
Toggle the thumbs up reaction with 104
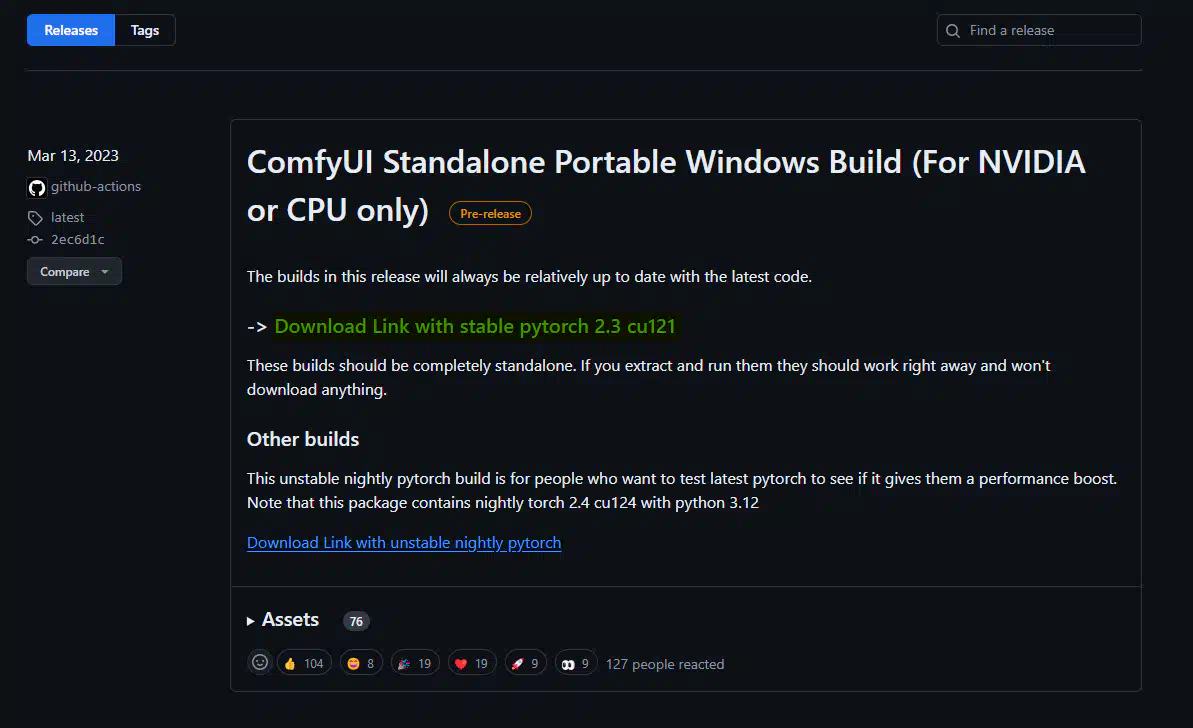[x=304, y=663]
